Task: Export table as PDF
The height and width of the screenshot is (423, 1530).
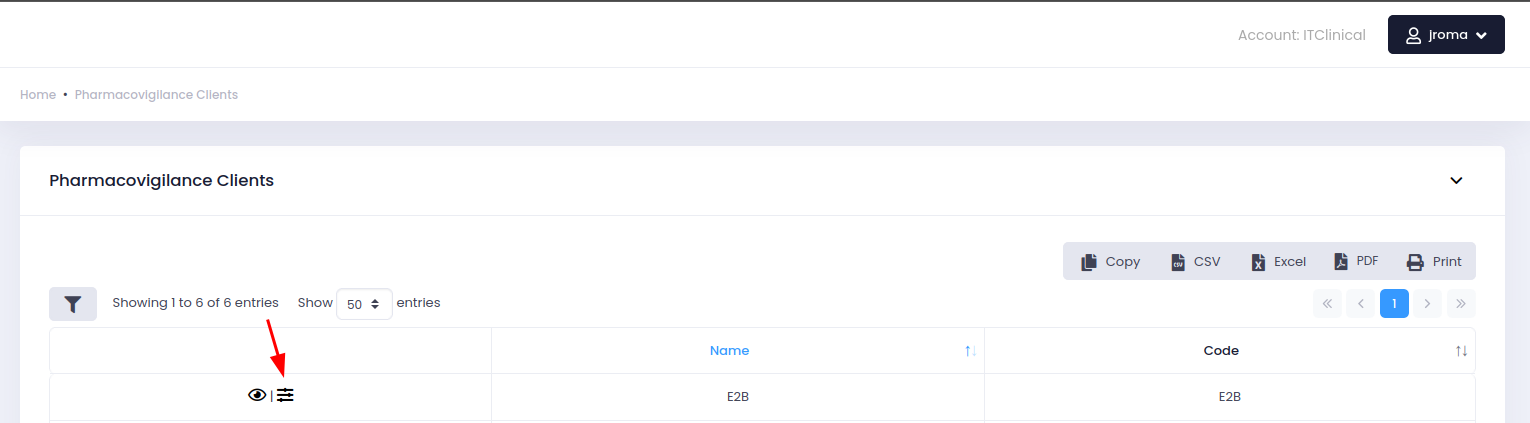Action: point(1356,262)
